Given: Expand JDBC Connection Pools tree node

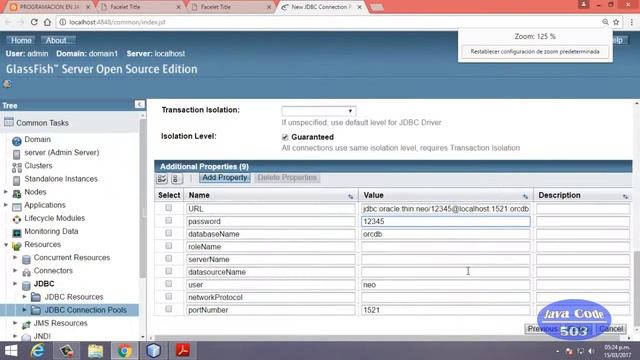Looking at the screenshot, I should tap(24, 310).
